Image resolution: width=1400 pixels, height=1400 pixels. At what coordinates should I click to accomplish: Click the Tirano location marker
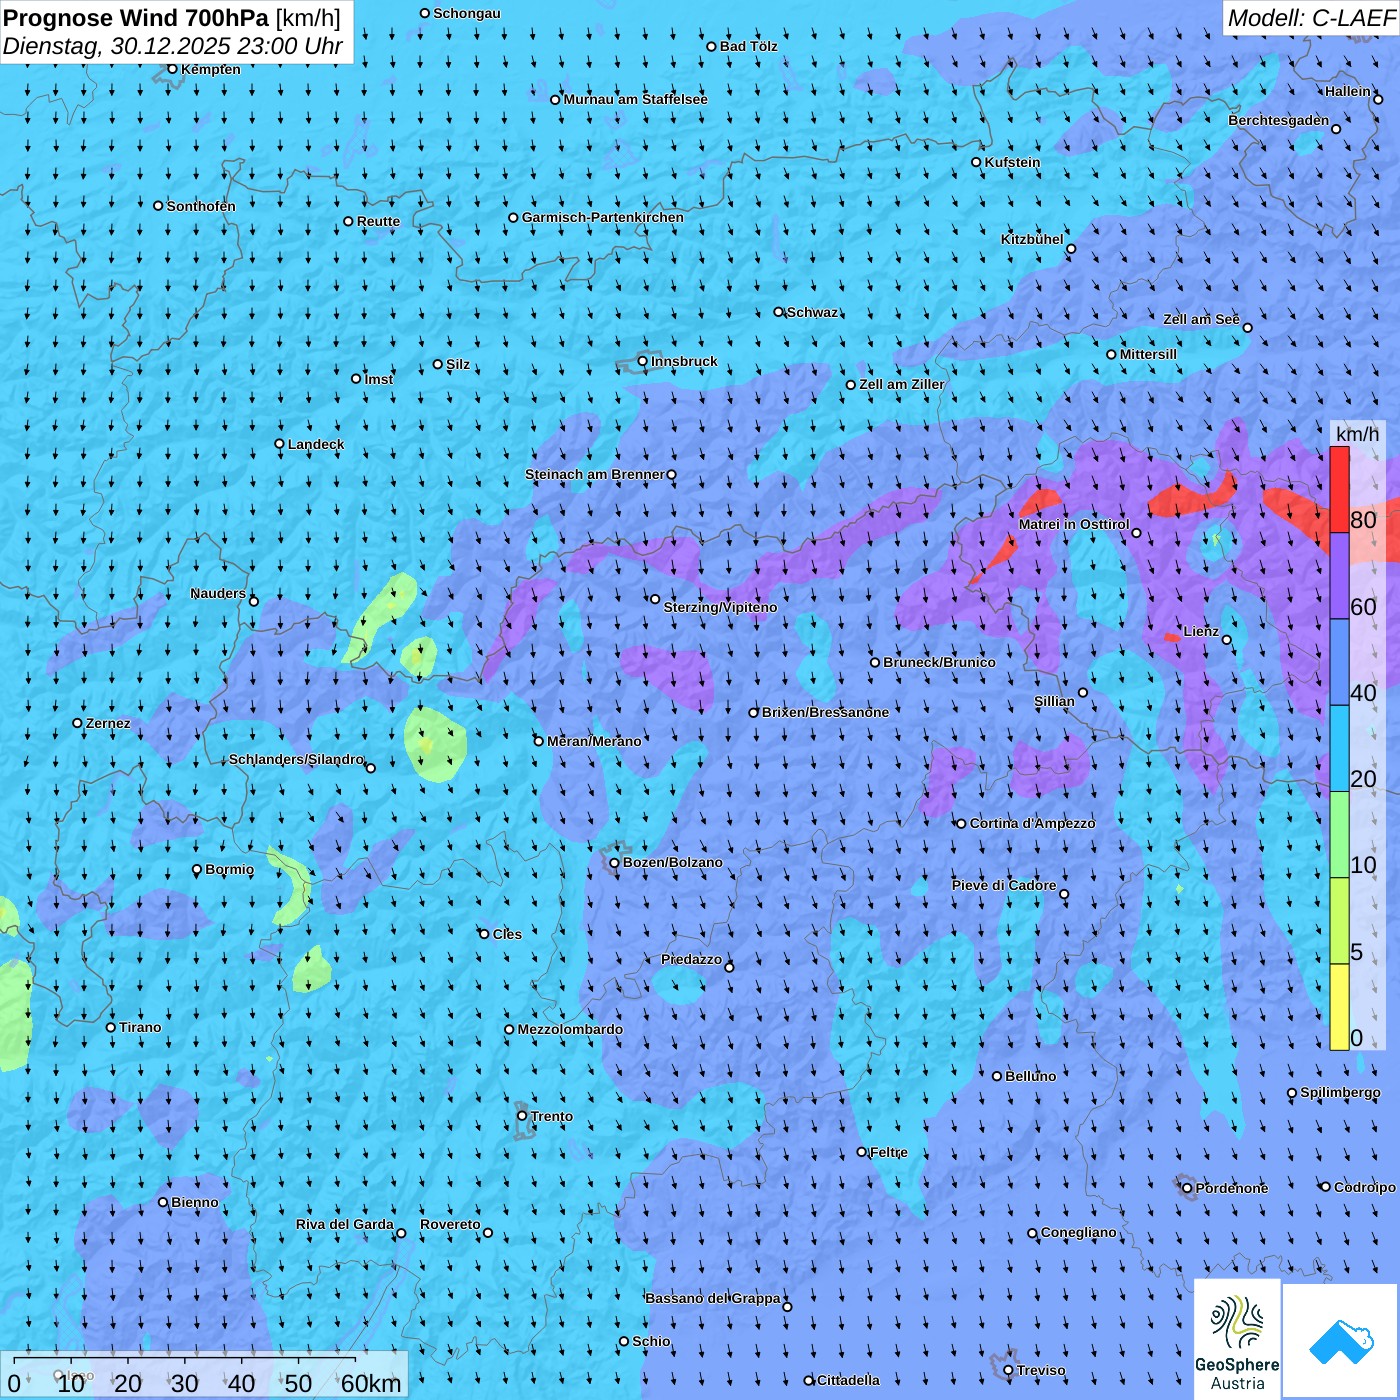tap(111, 1027)
